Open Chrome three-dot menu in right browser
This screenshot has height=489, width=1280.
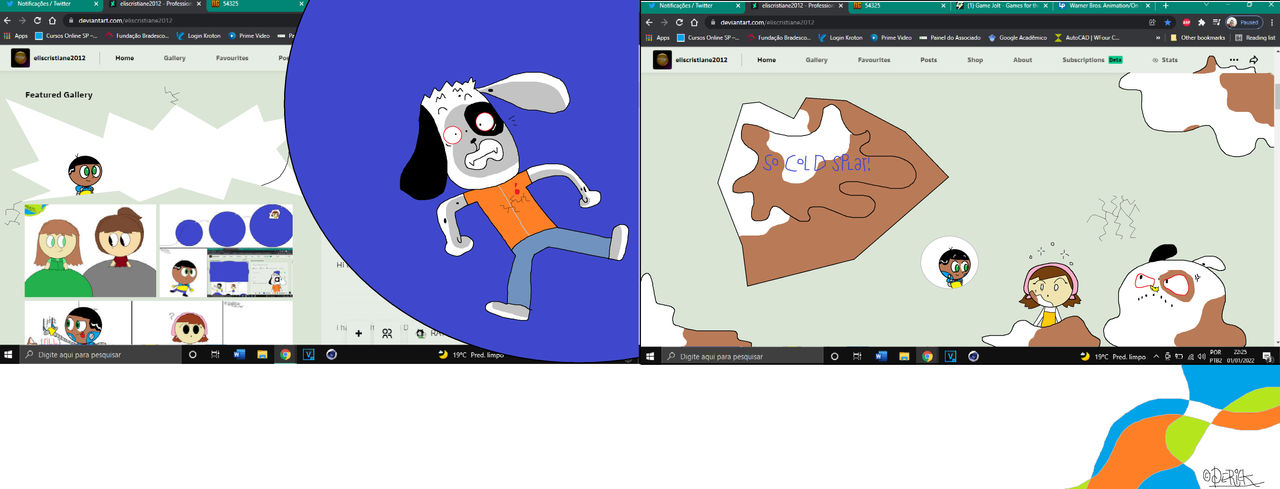(1272, 21)
